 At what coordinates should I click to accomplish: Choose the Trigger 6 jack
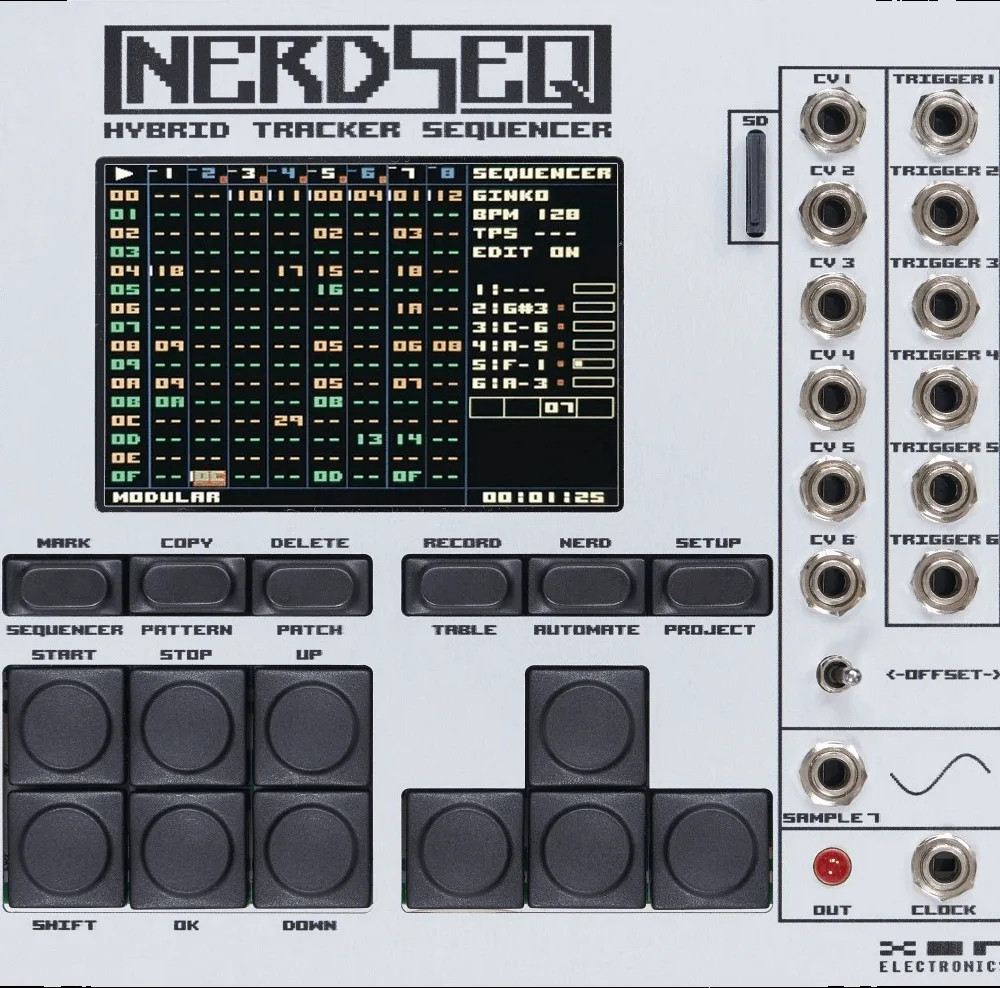pyautogui.click(x=945, y=580)
